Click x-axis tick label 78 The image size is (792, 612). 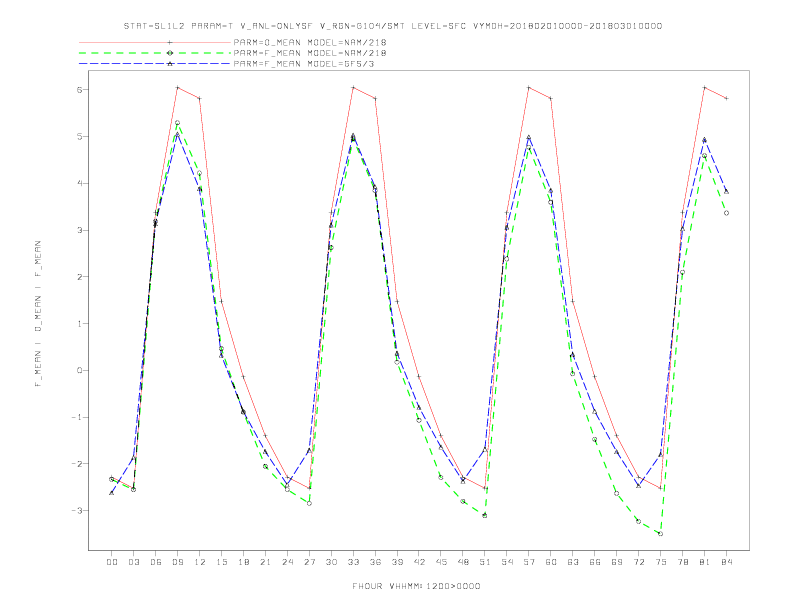tap(683, 562)
